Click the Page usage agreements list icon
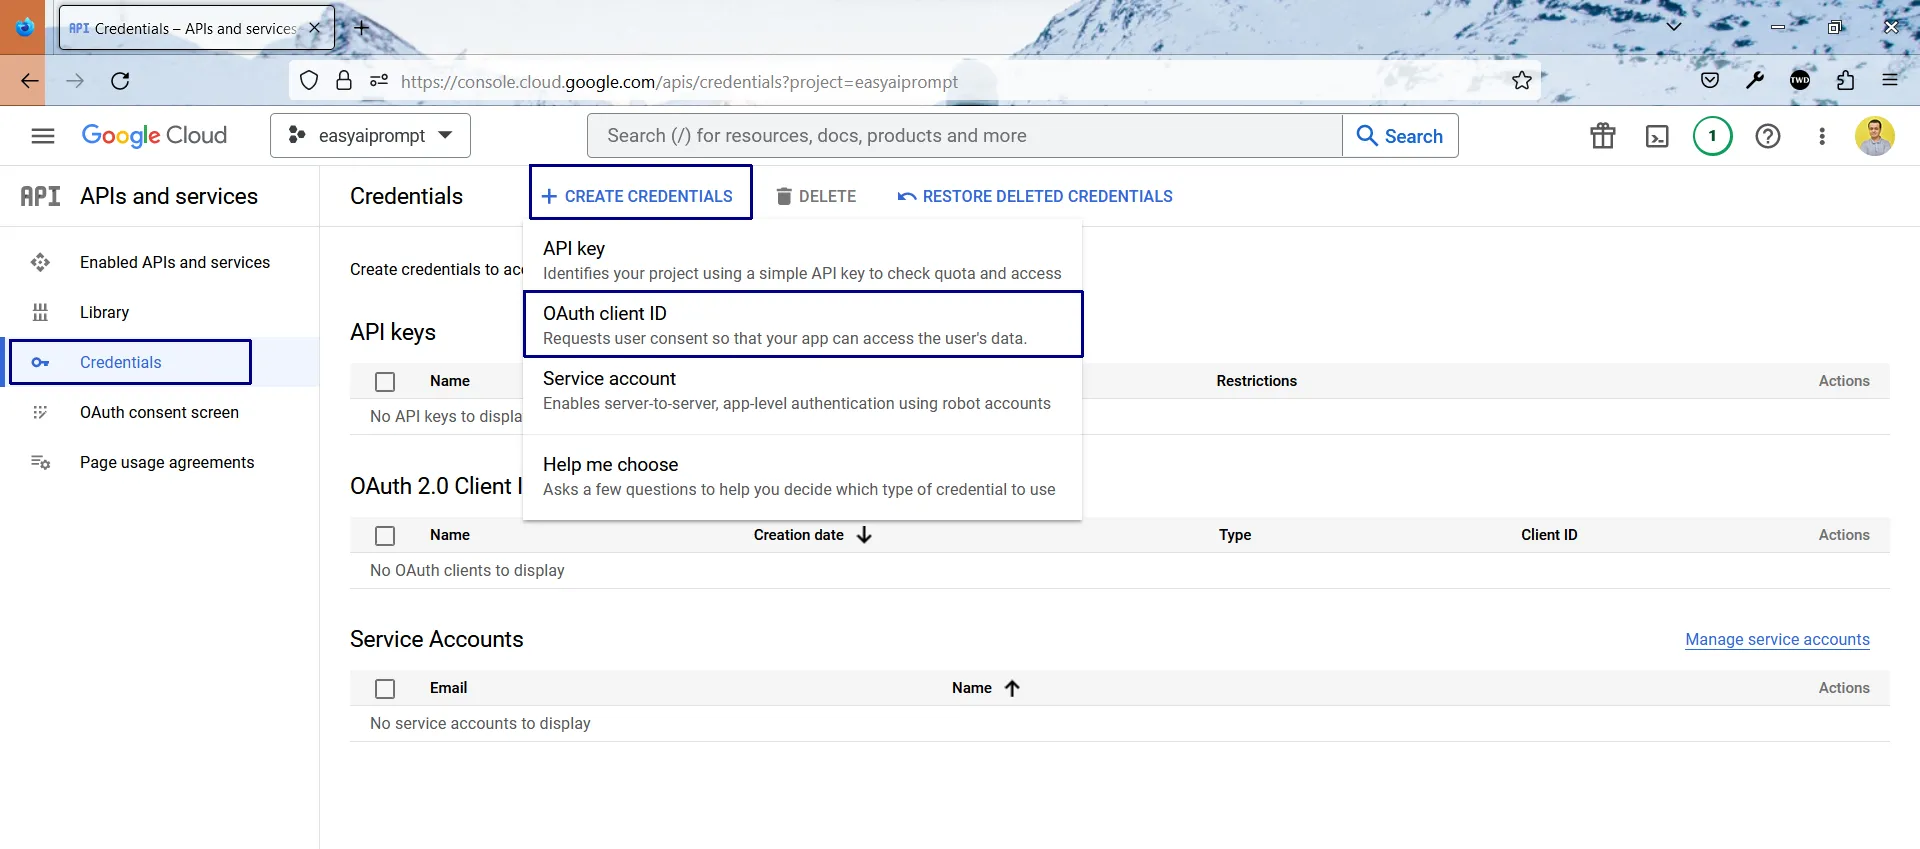 pos(40,462)
